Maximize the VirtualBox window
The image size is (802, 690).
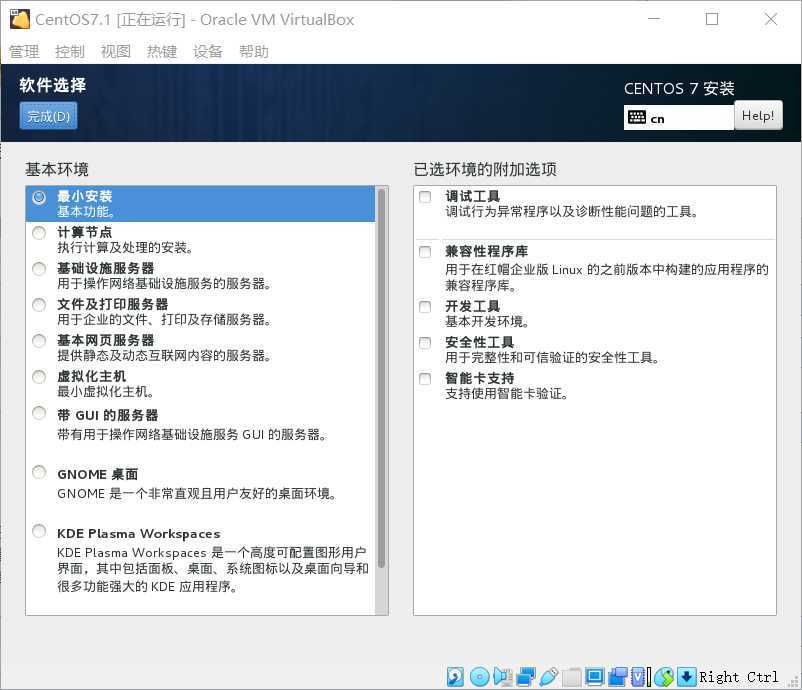(x=711, y=19)
